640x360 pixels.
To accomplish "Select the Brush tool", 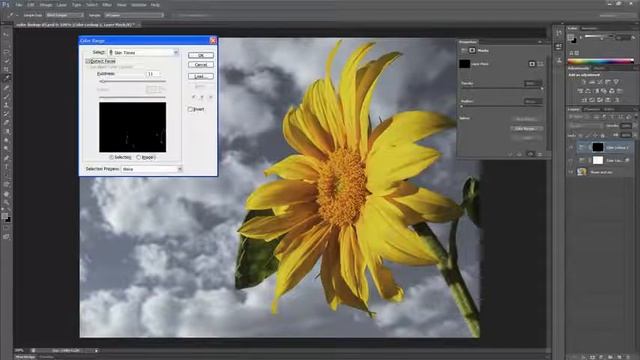I will tap(6, 96).
